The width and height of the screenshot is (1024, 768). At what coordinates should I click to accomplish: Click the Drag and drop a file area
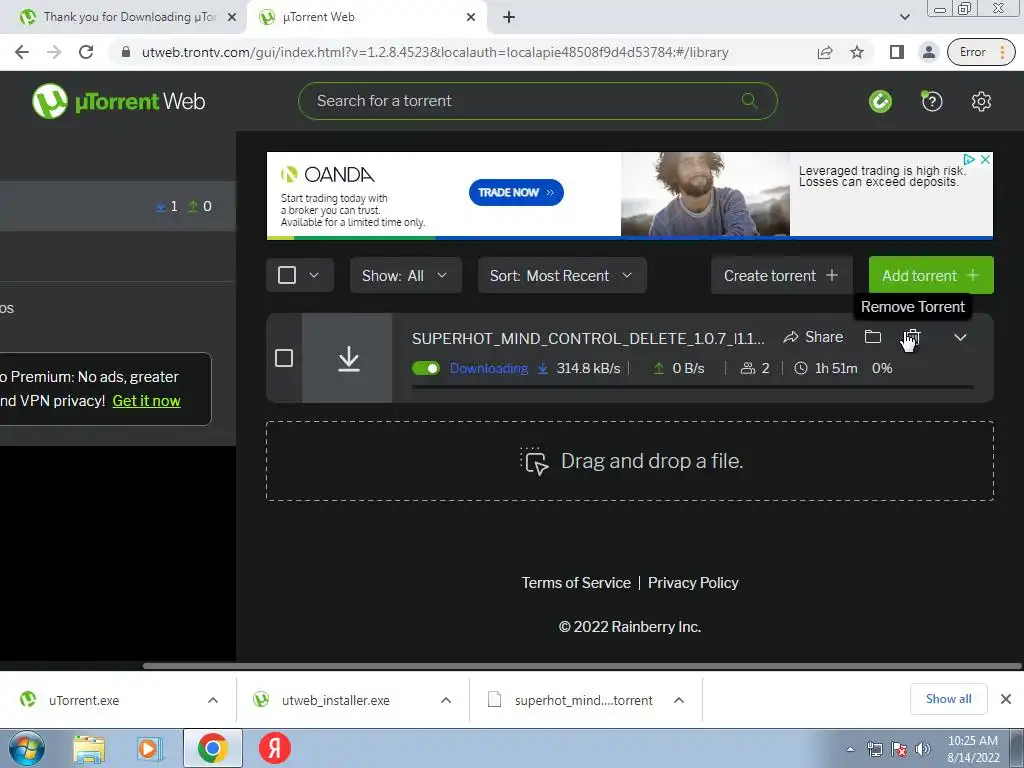coord(630,461)
